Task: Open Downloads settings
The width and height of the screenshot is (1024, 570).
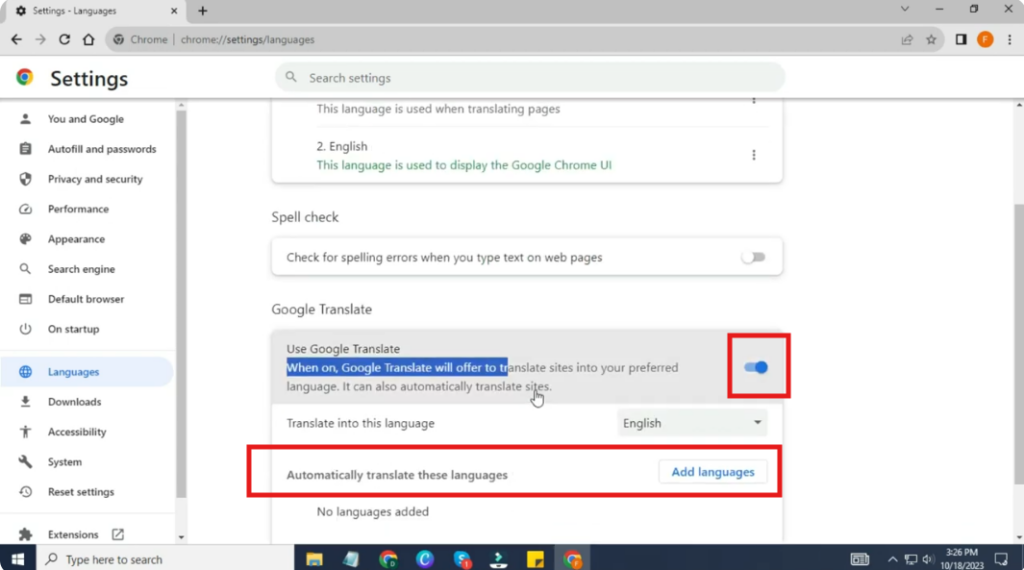Action: [74, 402]
